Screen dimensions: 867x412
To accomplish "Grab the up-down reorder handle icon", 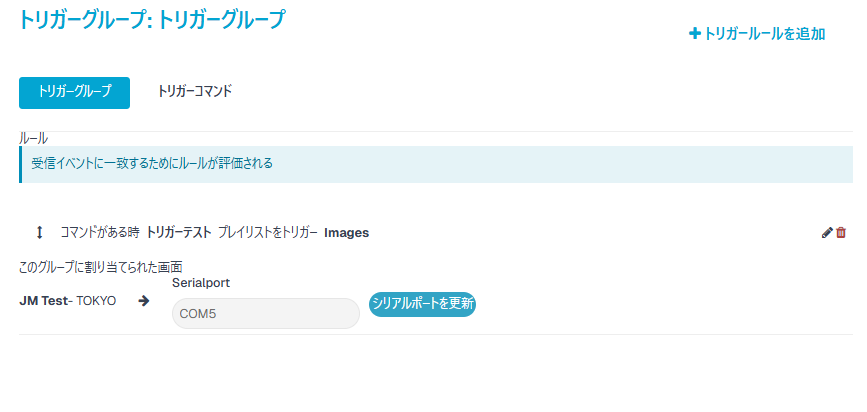I will pos(39,233).
